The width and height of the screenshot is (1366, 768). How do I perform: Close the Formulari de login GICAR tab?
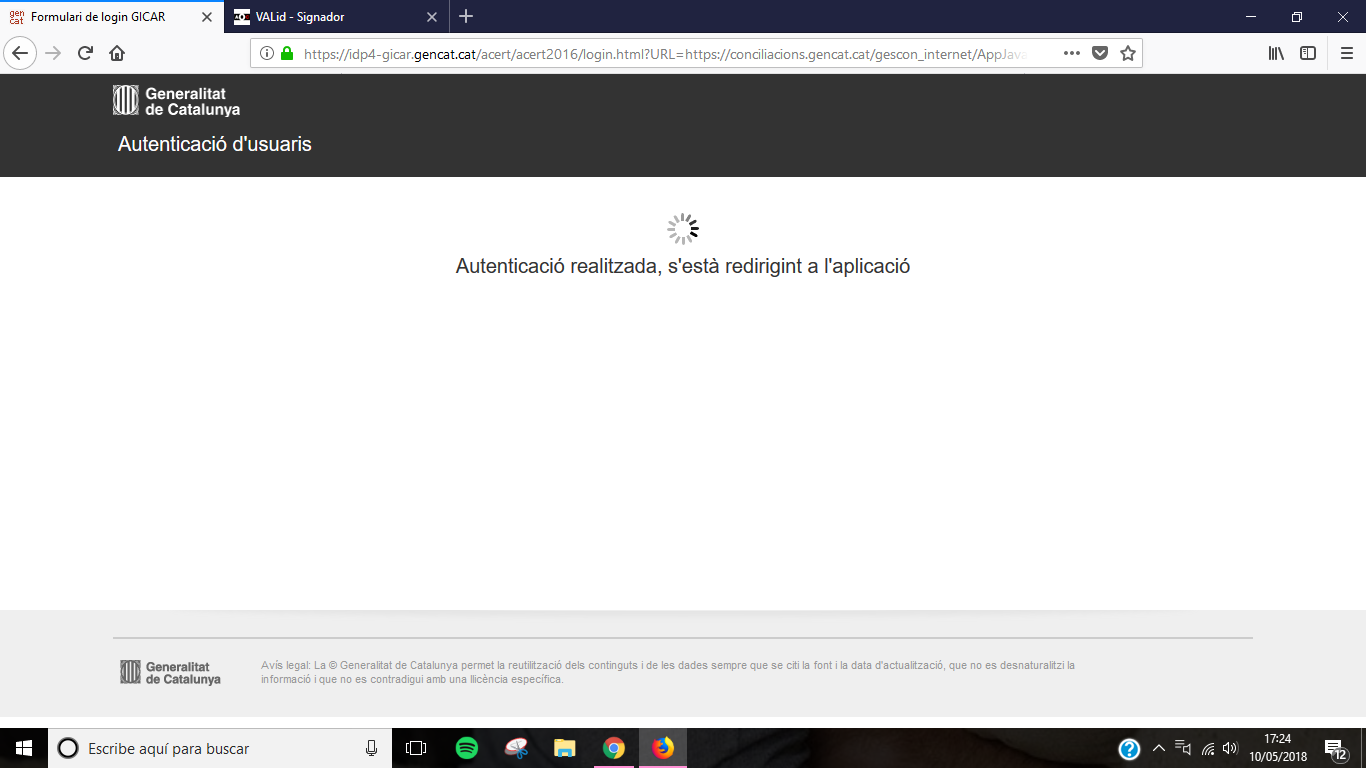coord(207,17)
